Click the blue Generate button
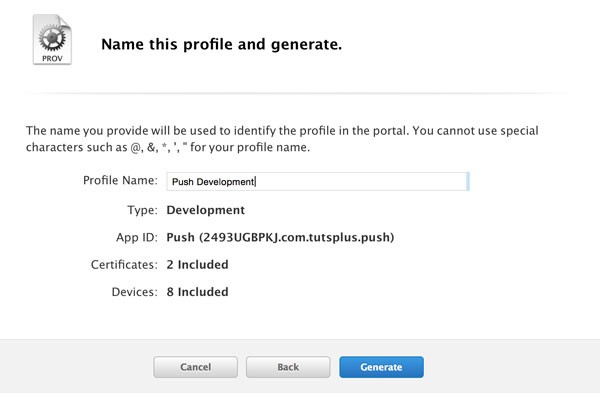 [x=381, y=367]
